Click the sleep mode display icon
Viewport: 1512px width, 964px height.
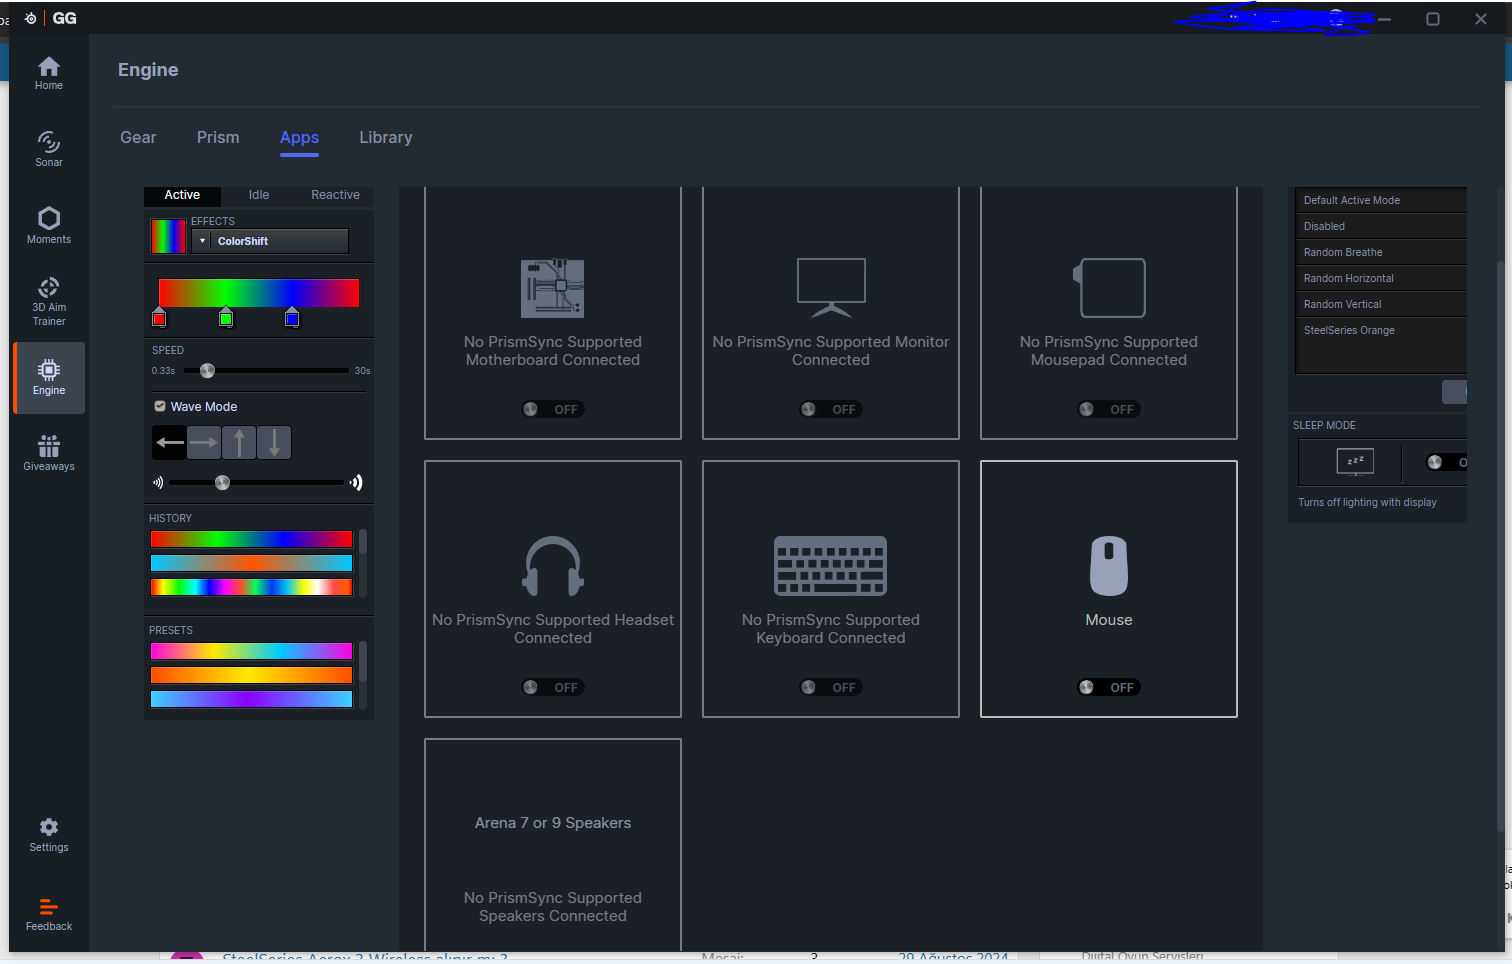[x=1355, y=461]
